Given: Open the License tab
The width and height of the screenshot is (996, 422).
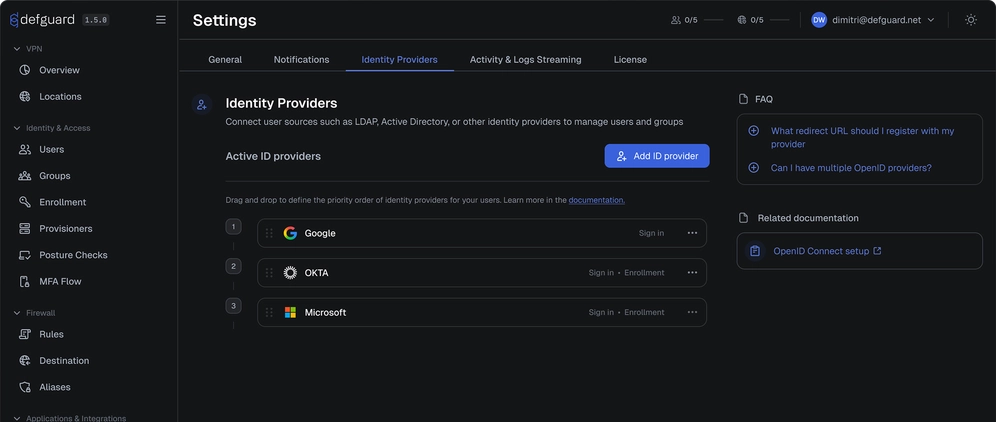Looking at the screenshot, I should [630, 60].
